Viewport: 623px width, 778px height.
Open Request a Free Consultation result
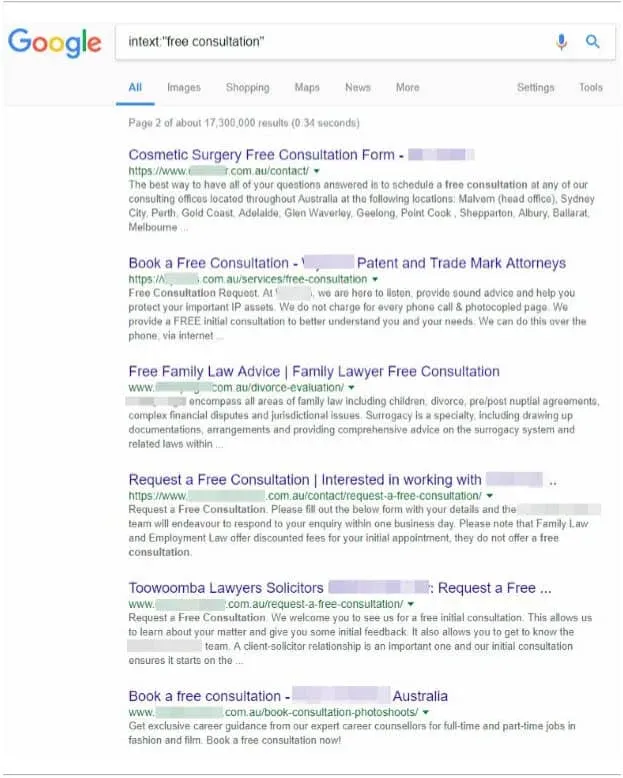click(342, 479)
